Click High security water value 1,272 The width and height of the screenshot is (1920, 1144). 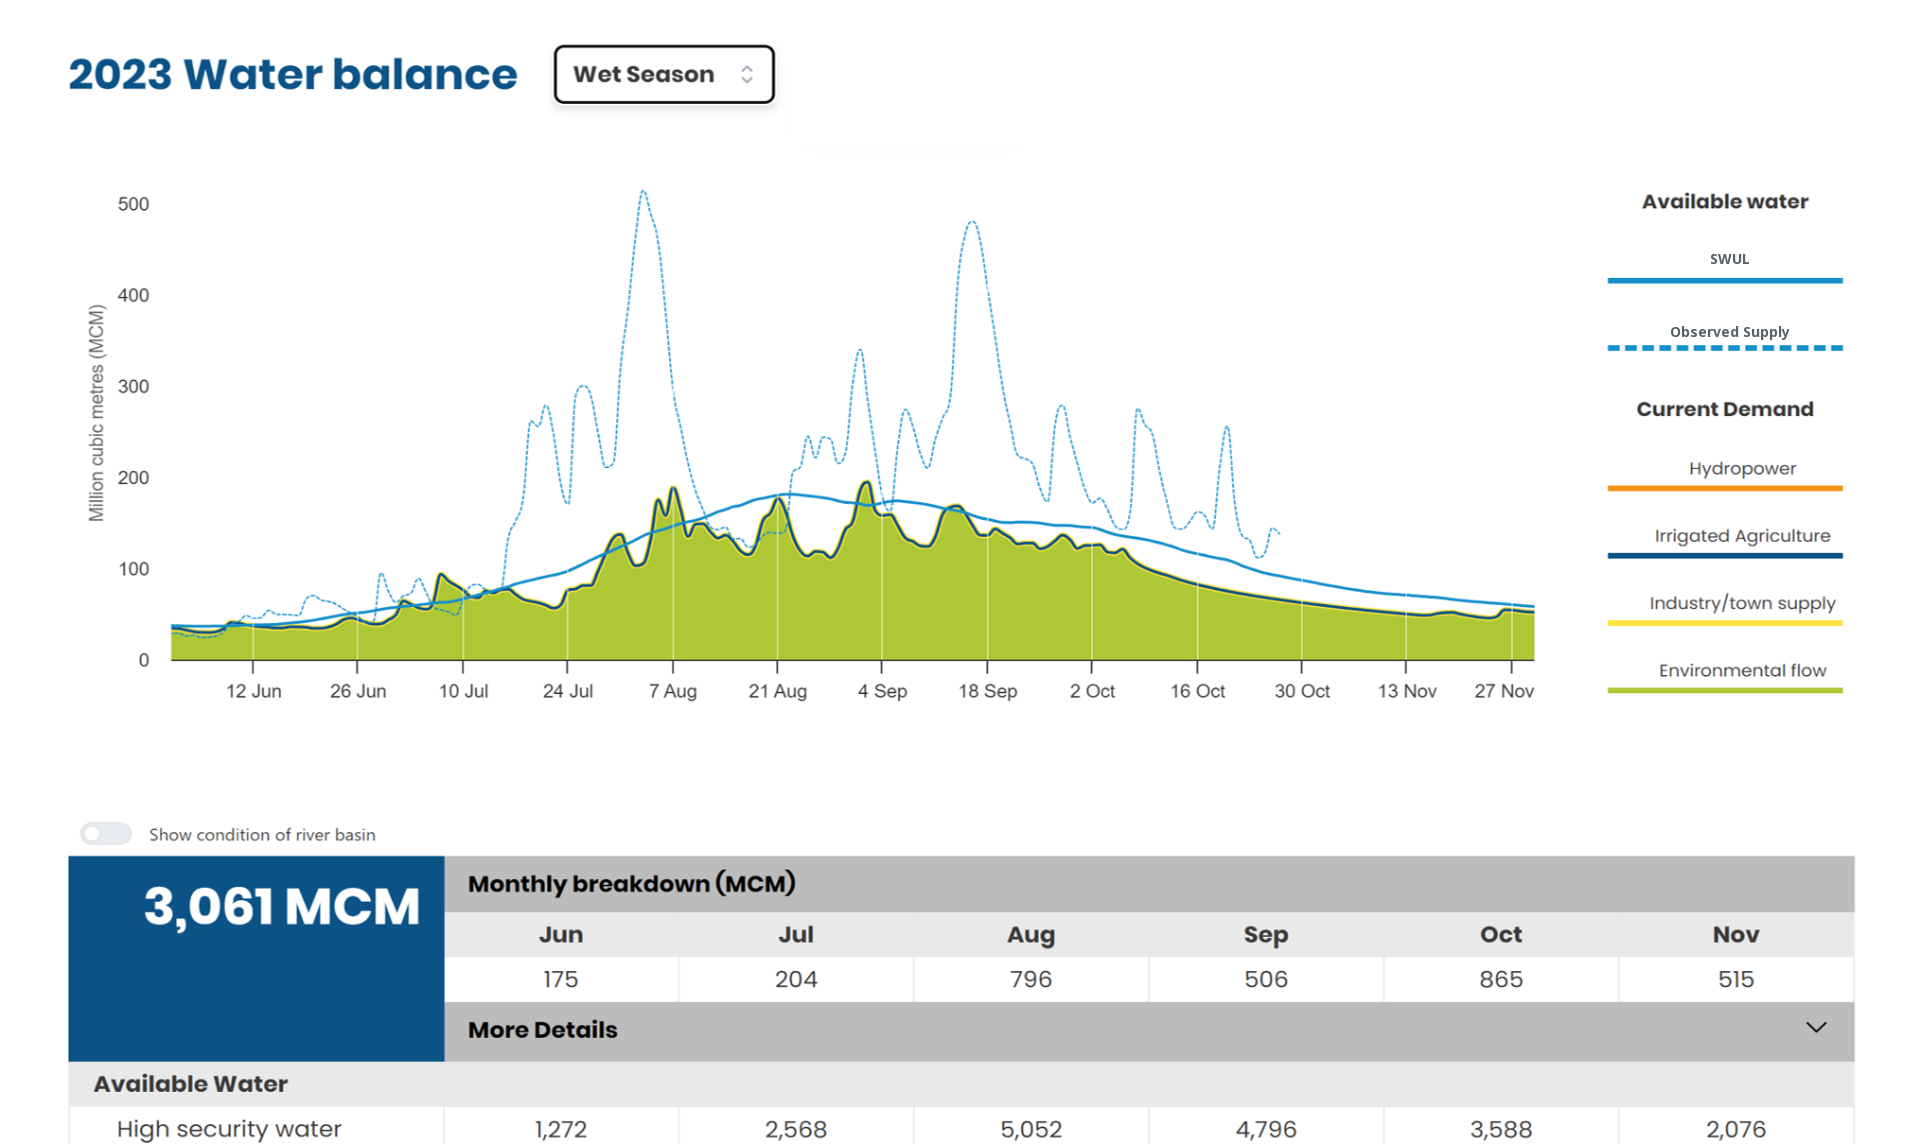point(561,1130)
